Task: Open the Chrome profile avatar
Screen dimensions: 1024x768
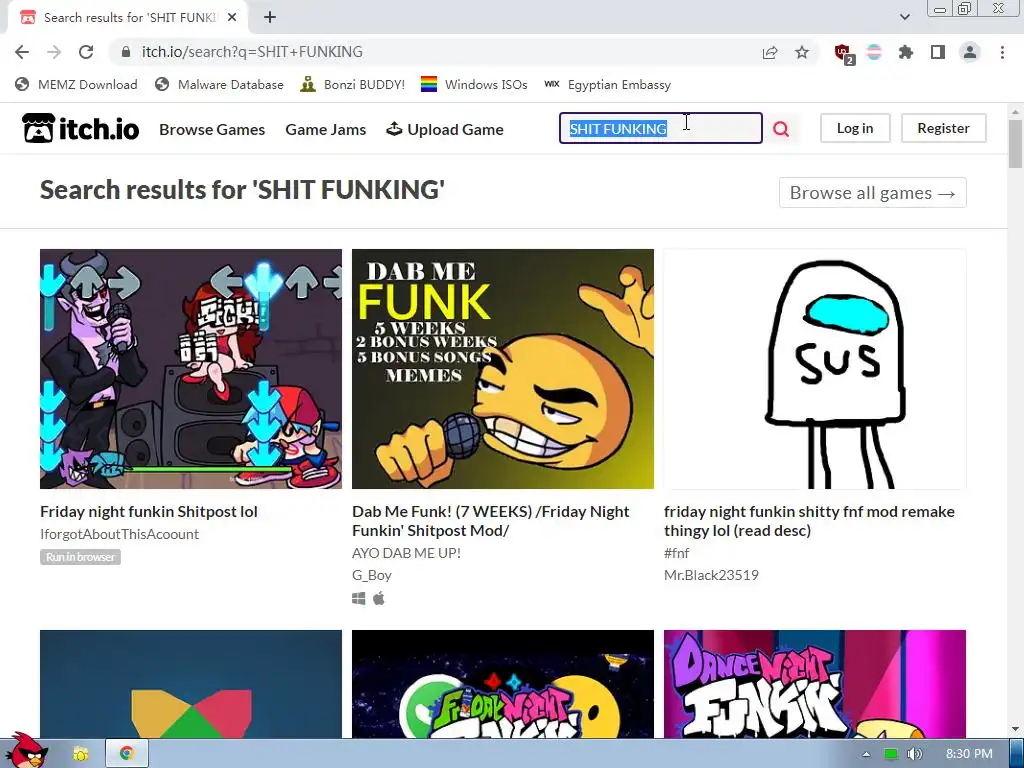Action: point(970,52)
